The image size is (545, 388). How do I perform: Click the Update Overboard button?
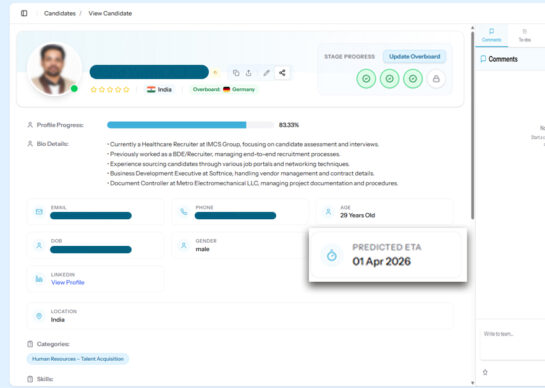(x=414, y=56)
